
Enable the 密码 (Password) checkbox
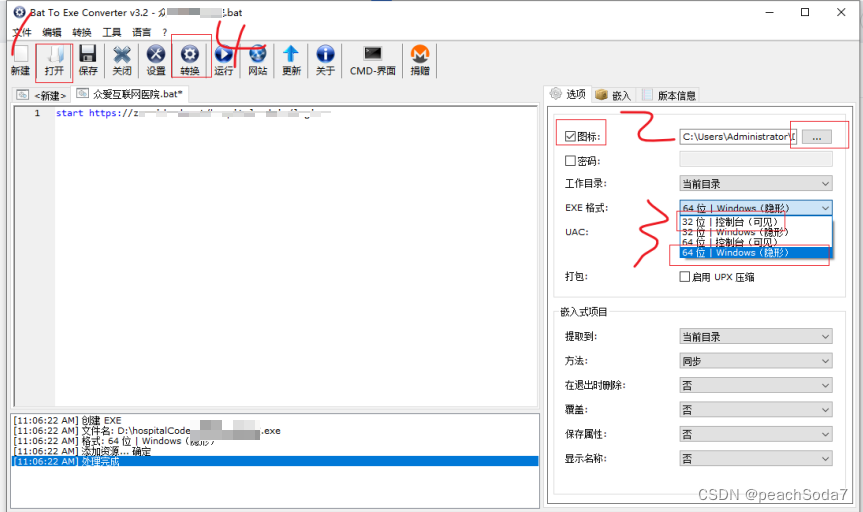pos(570,161)
